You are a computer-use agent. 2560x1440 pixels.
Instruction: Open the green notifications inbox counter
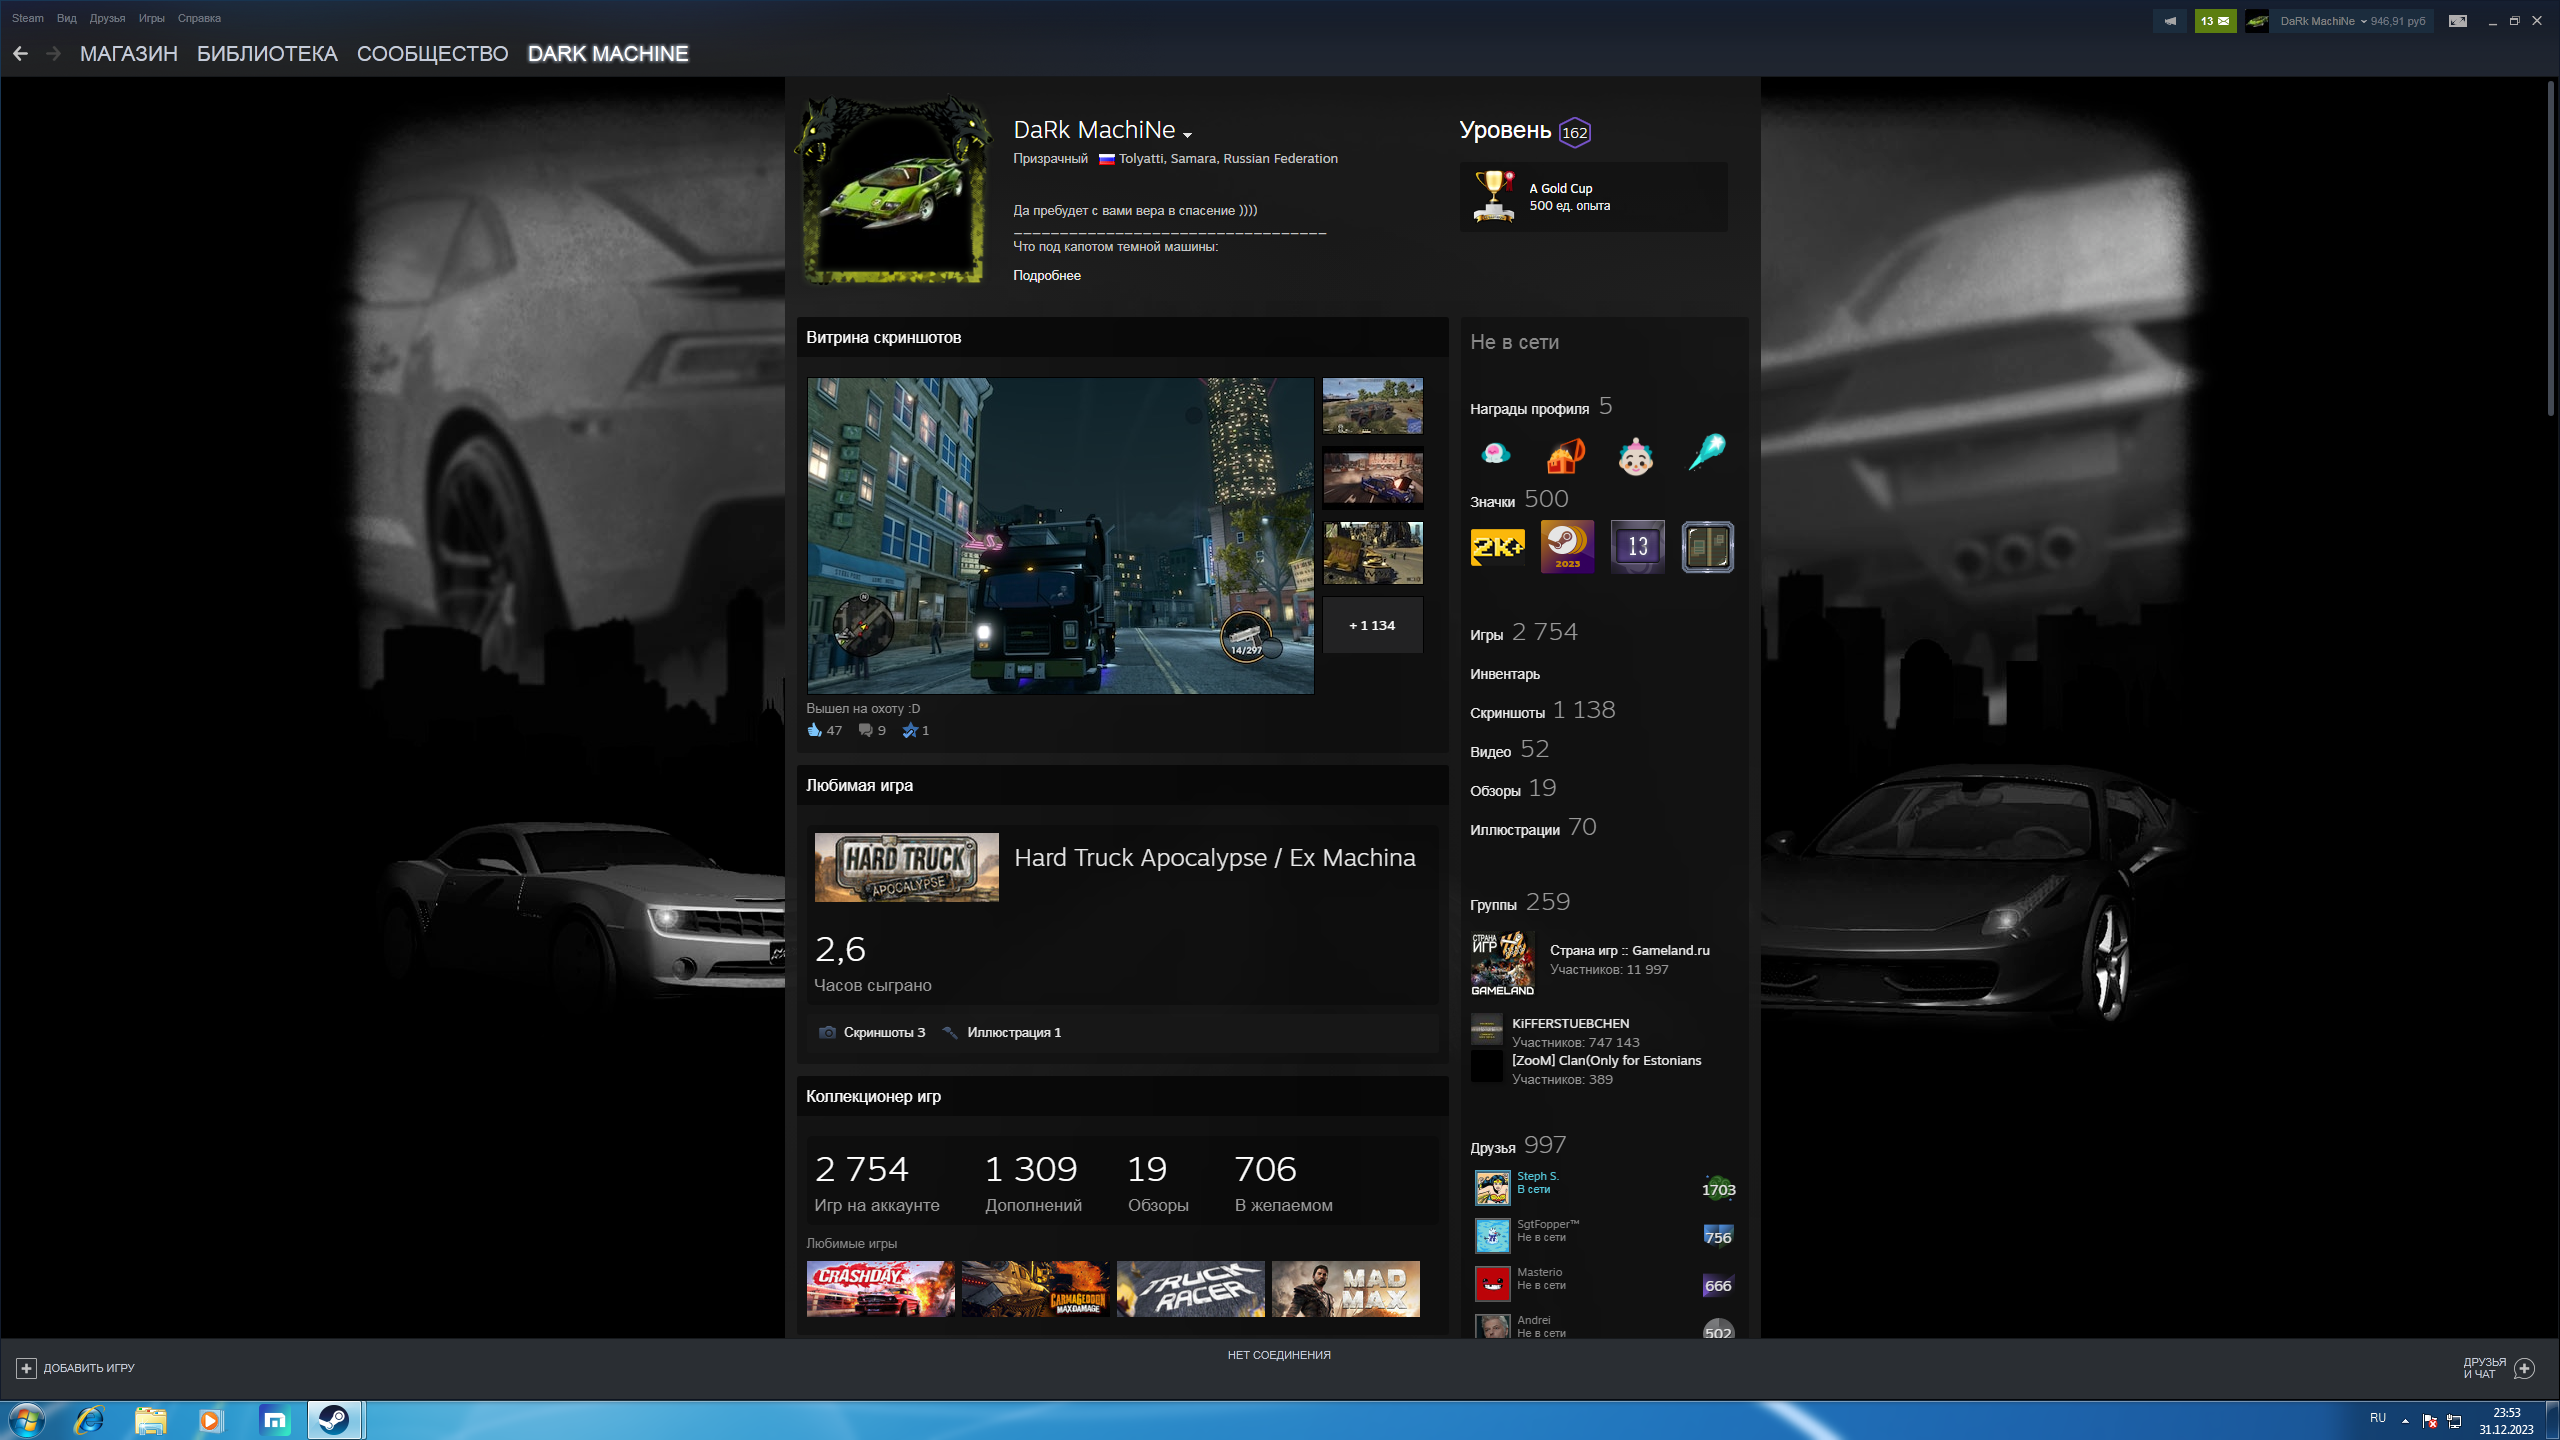click(2215, 21)
